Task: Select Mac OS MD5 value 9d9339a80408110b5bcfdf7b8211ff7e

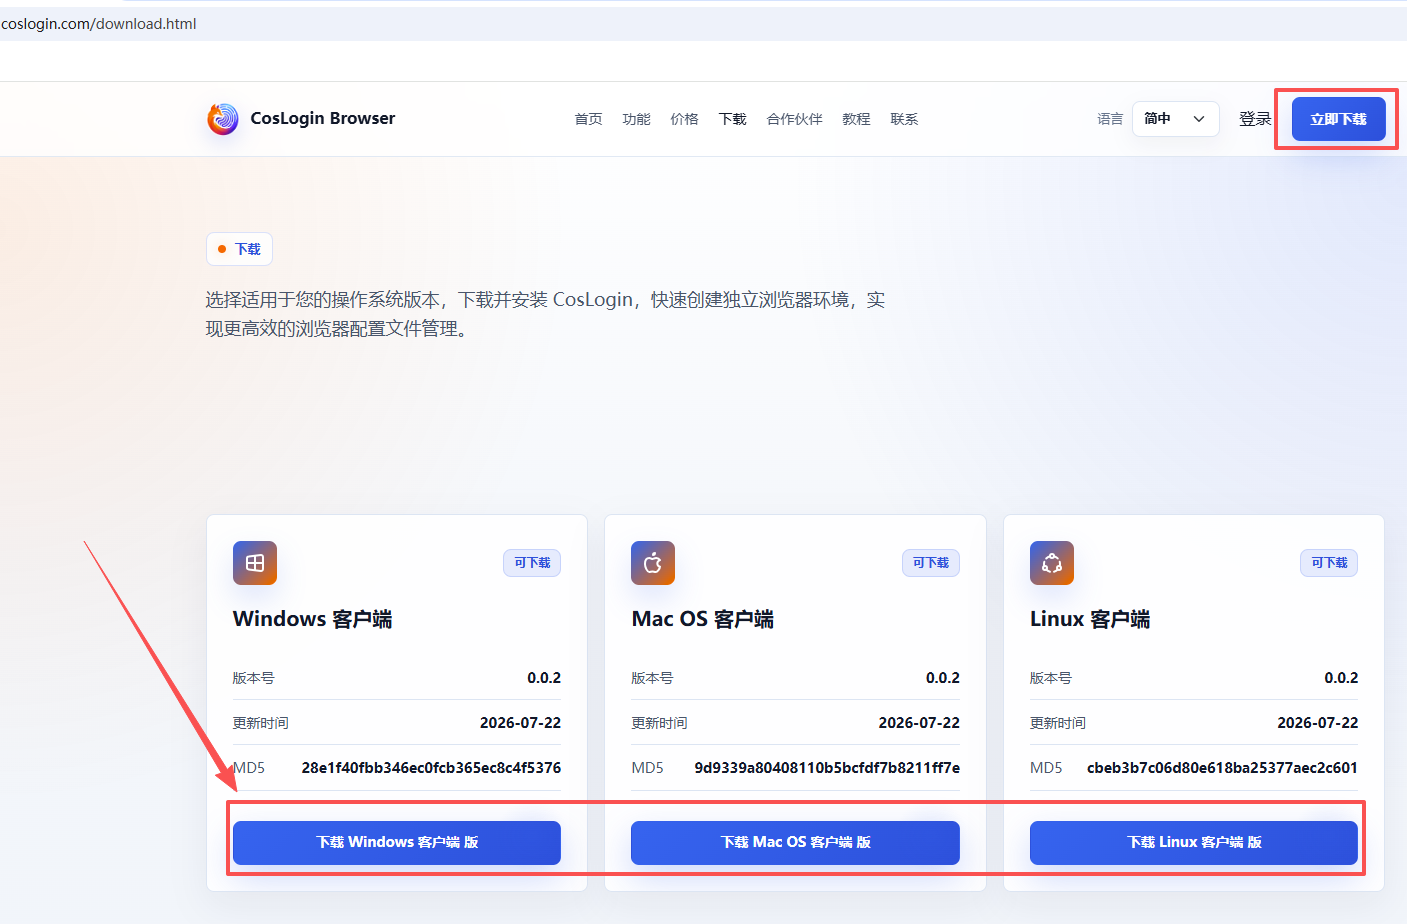Action: pyautogui.click(x=827, y=768)
